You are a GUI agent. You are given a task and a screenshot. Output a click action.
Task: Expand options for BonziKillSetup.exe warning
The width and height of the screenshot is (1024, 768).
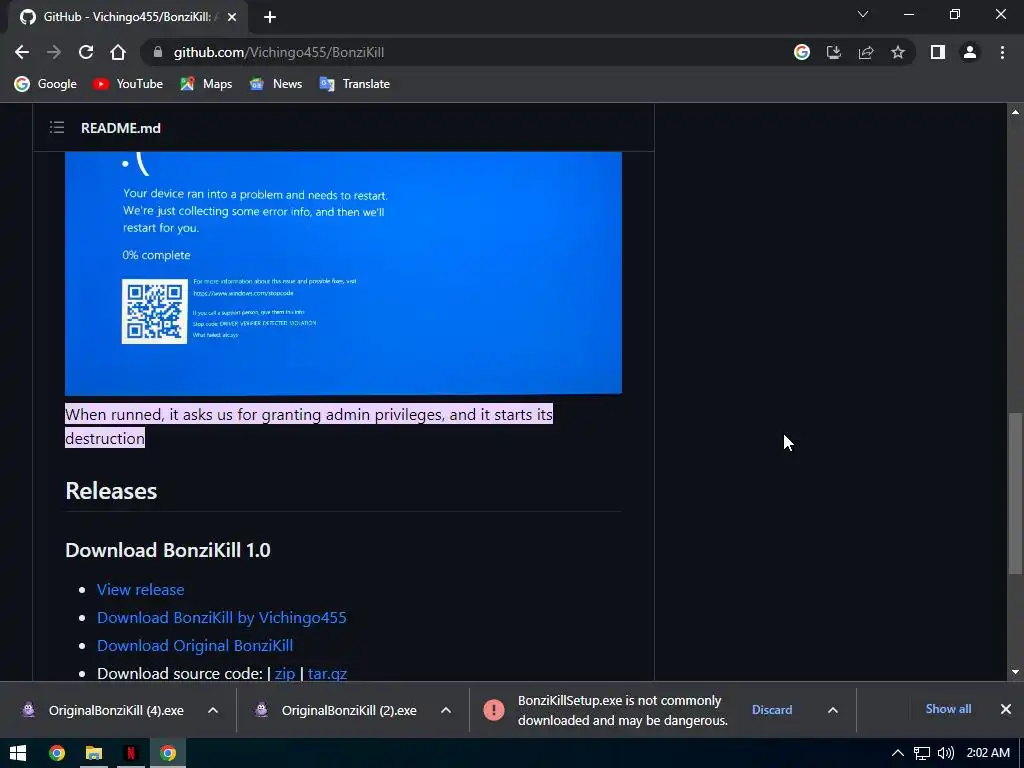pyautogui.click(x=833, y=710)
